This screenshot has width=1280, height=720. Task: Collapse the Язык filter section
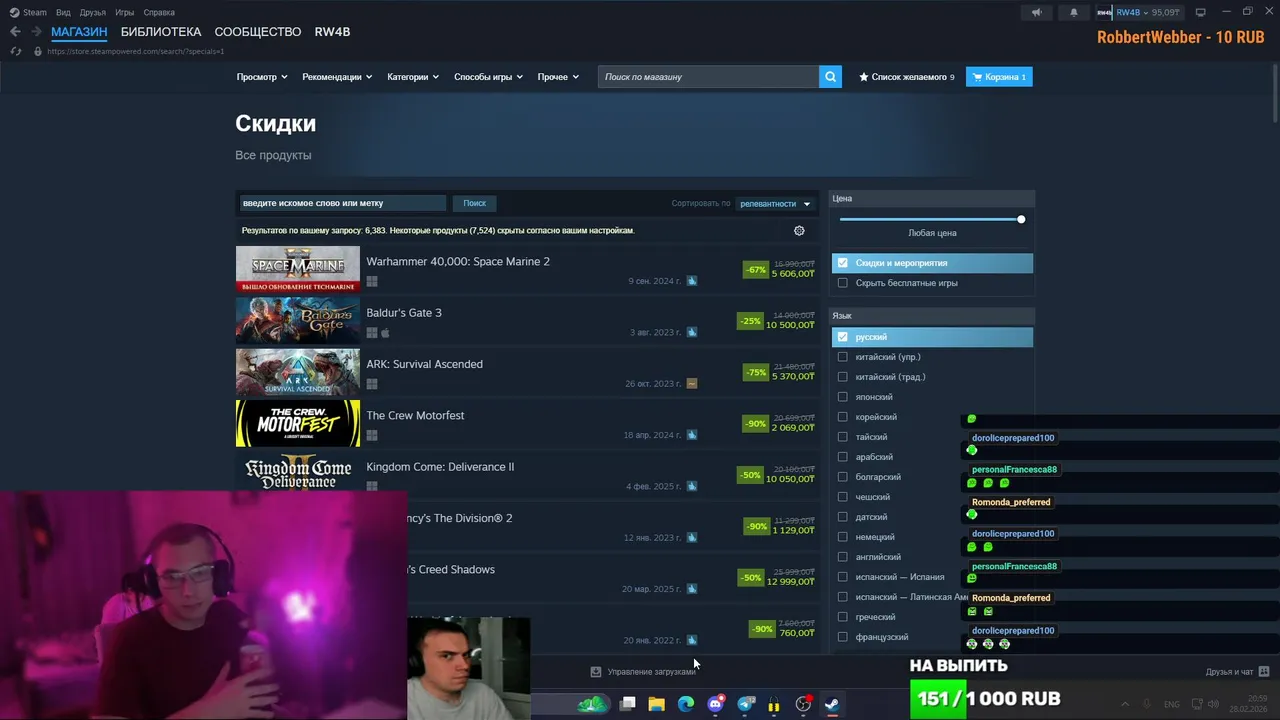932,316
